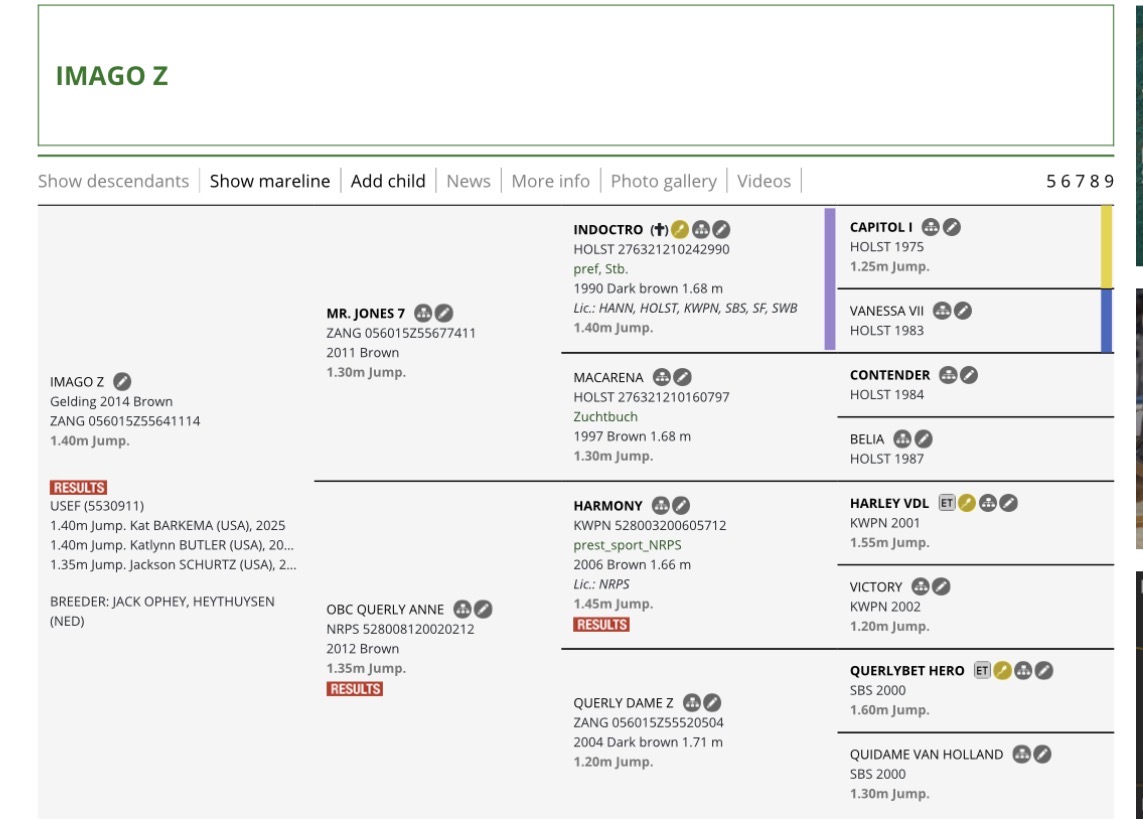Select the Add child menu item
Viewport: 1143px width, 819px height.
coord(388,181)
